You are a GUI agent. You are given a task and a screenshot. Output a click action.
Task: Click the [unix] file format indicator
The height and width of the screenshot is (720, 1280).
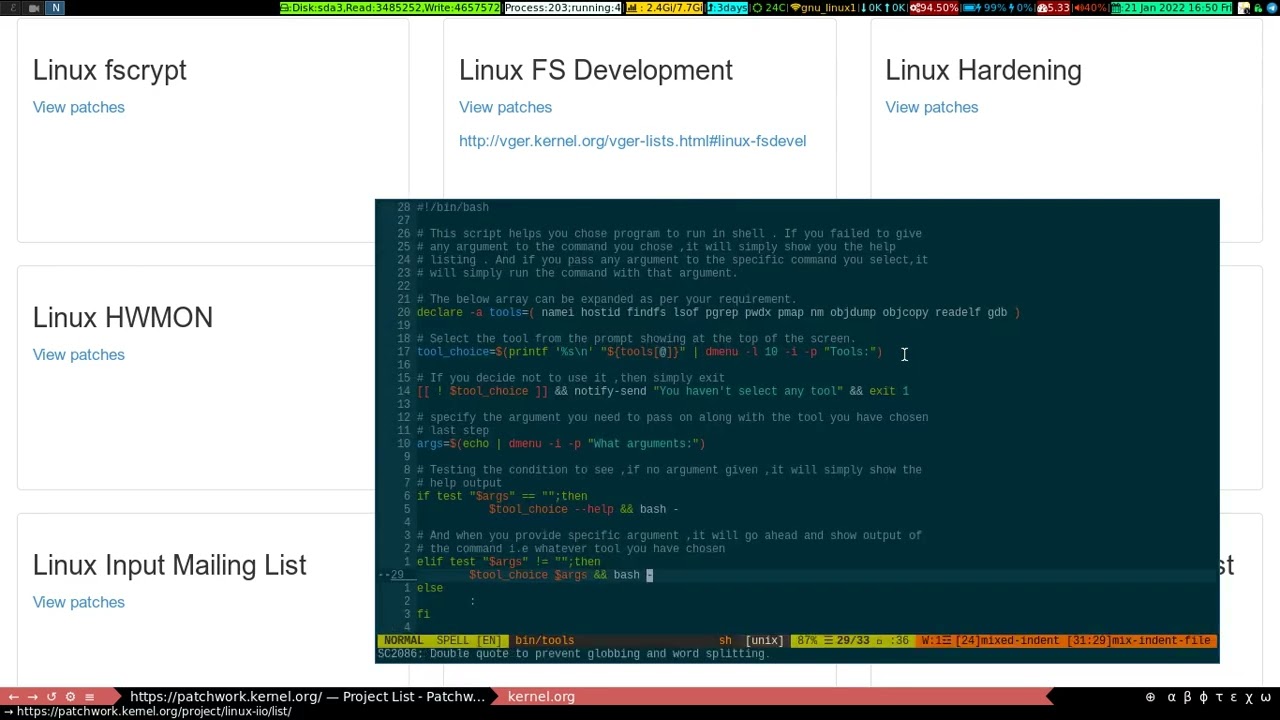click(x=765, y=640)
